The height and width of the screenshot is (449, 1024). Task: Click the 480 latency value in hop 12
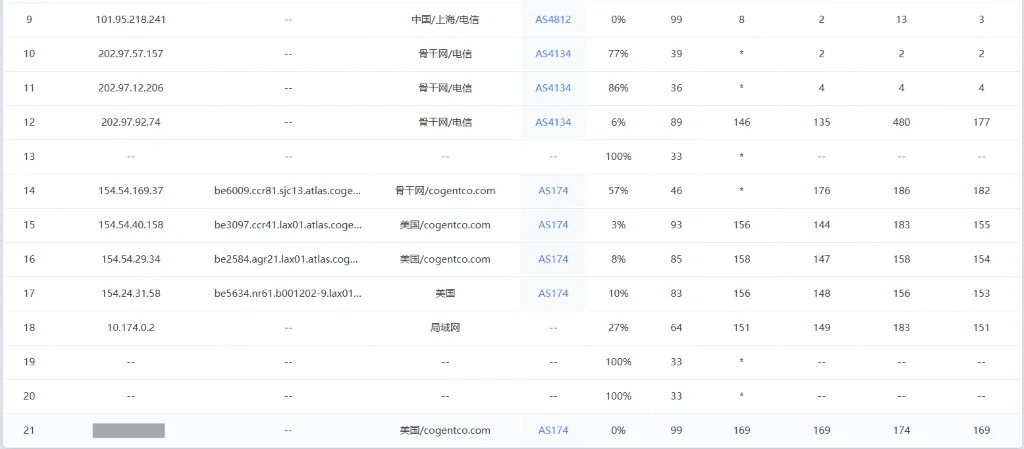point(901,122)
